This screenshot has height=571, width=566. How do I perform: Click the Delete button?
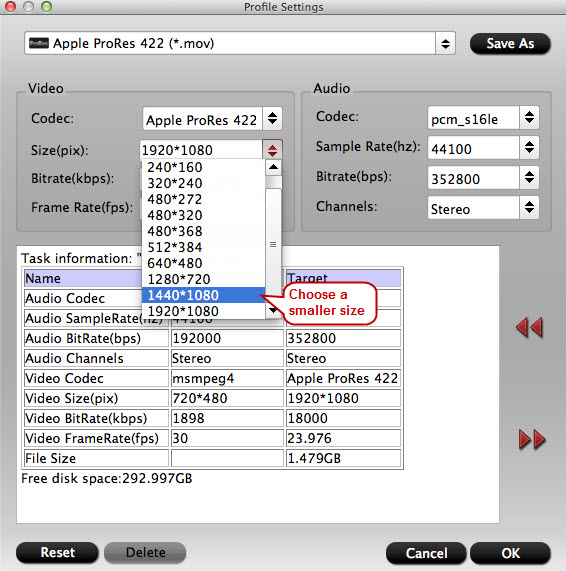pos(145,552)
